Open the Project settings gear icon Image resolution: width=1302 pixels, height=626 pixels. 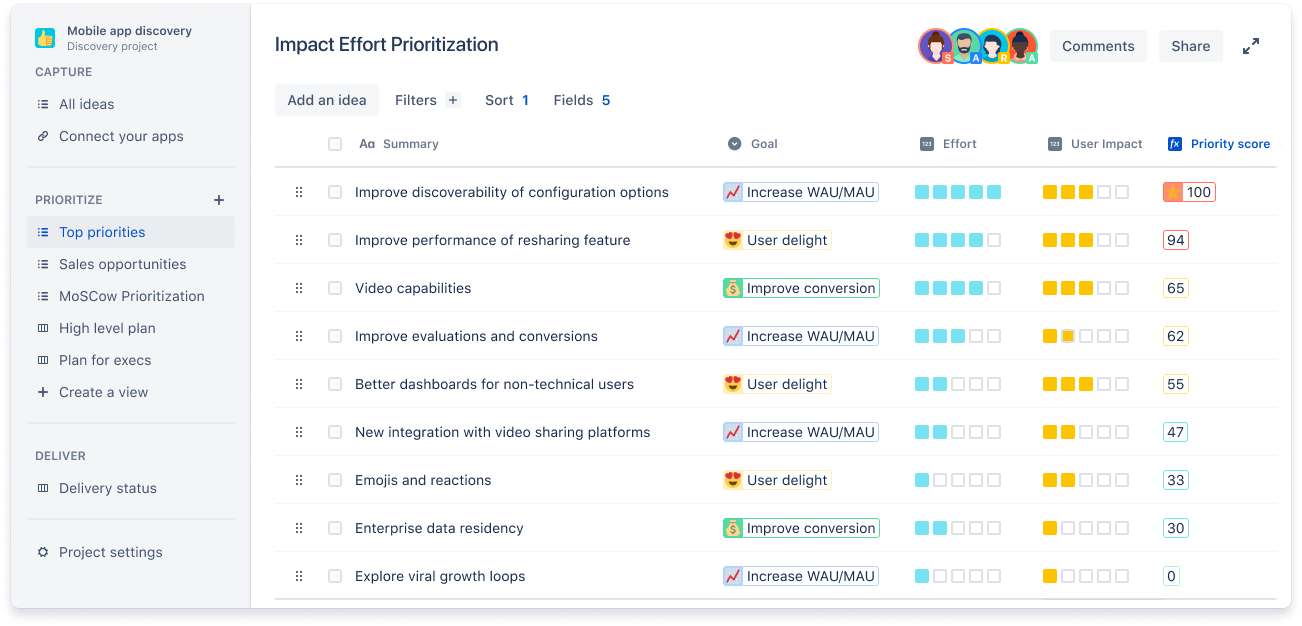pyautogui.click(x=42, y=551)
